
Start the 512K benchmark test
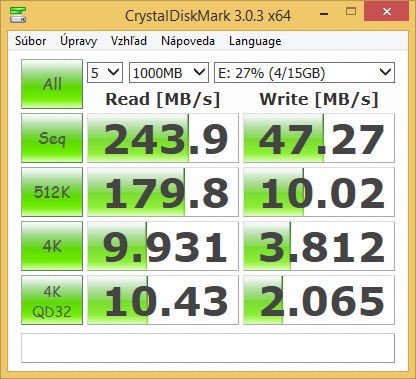(52, 192)
